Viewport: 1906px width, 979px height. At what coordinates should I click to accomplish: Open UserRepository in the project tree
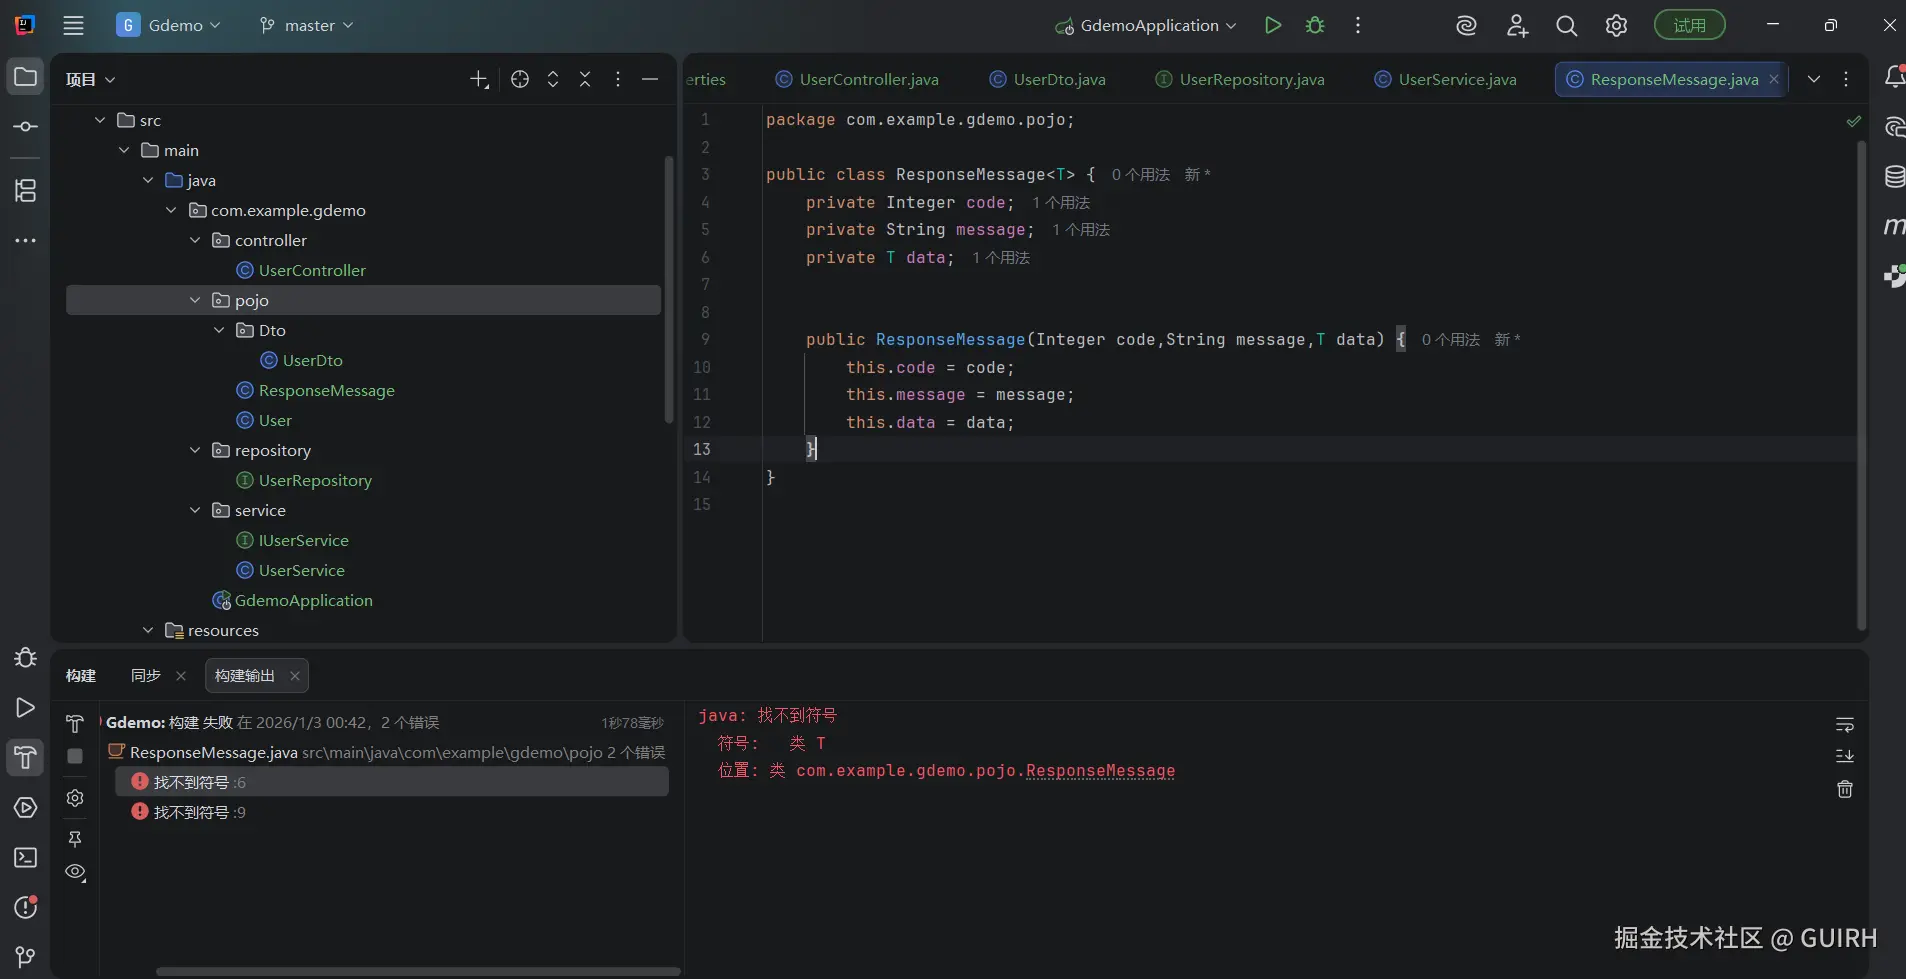(x=314, y=481)
